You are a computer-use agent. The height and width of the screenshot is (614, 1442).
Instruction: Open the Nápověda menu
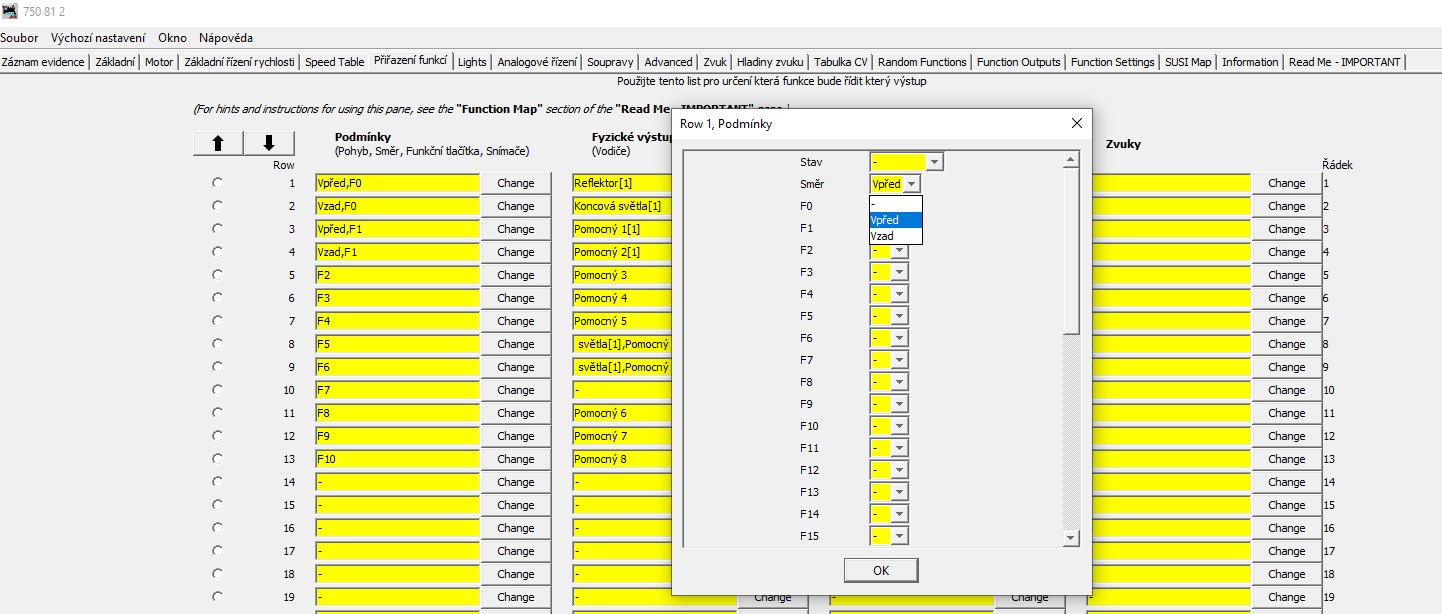click(x=226, y=38)
